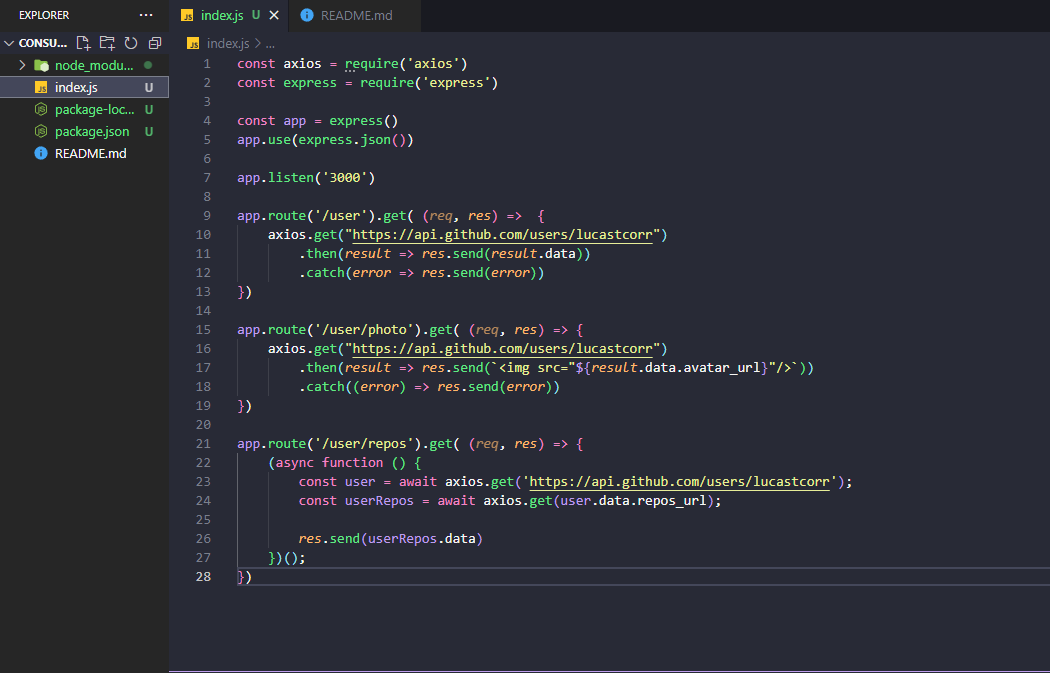The height and width of the screenshot is (673, 1050).
Task: Close the index.js tab
Action: (x=274, y=15)
